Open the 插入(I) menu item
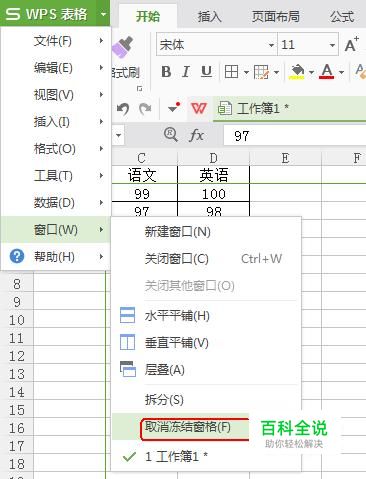The width and height of the screenshot is (366, 479). (55, 122)
